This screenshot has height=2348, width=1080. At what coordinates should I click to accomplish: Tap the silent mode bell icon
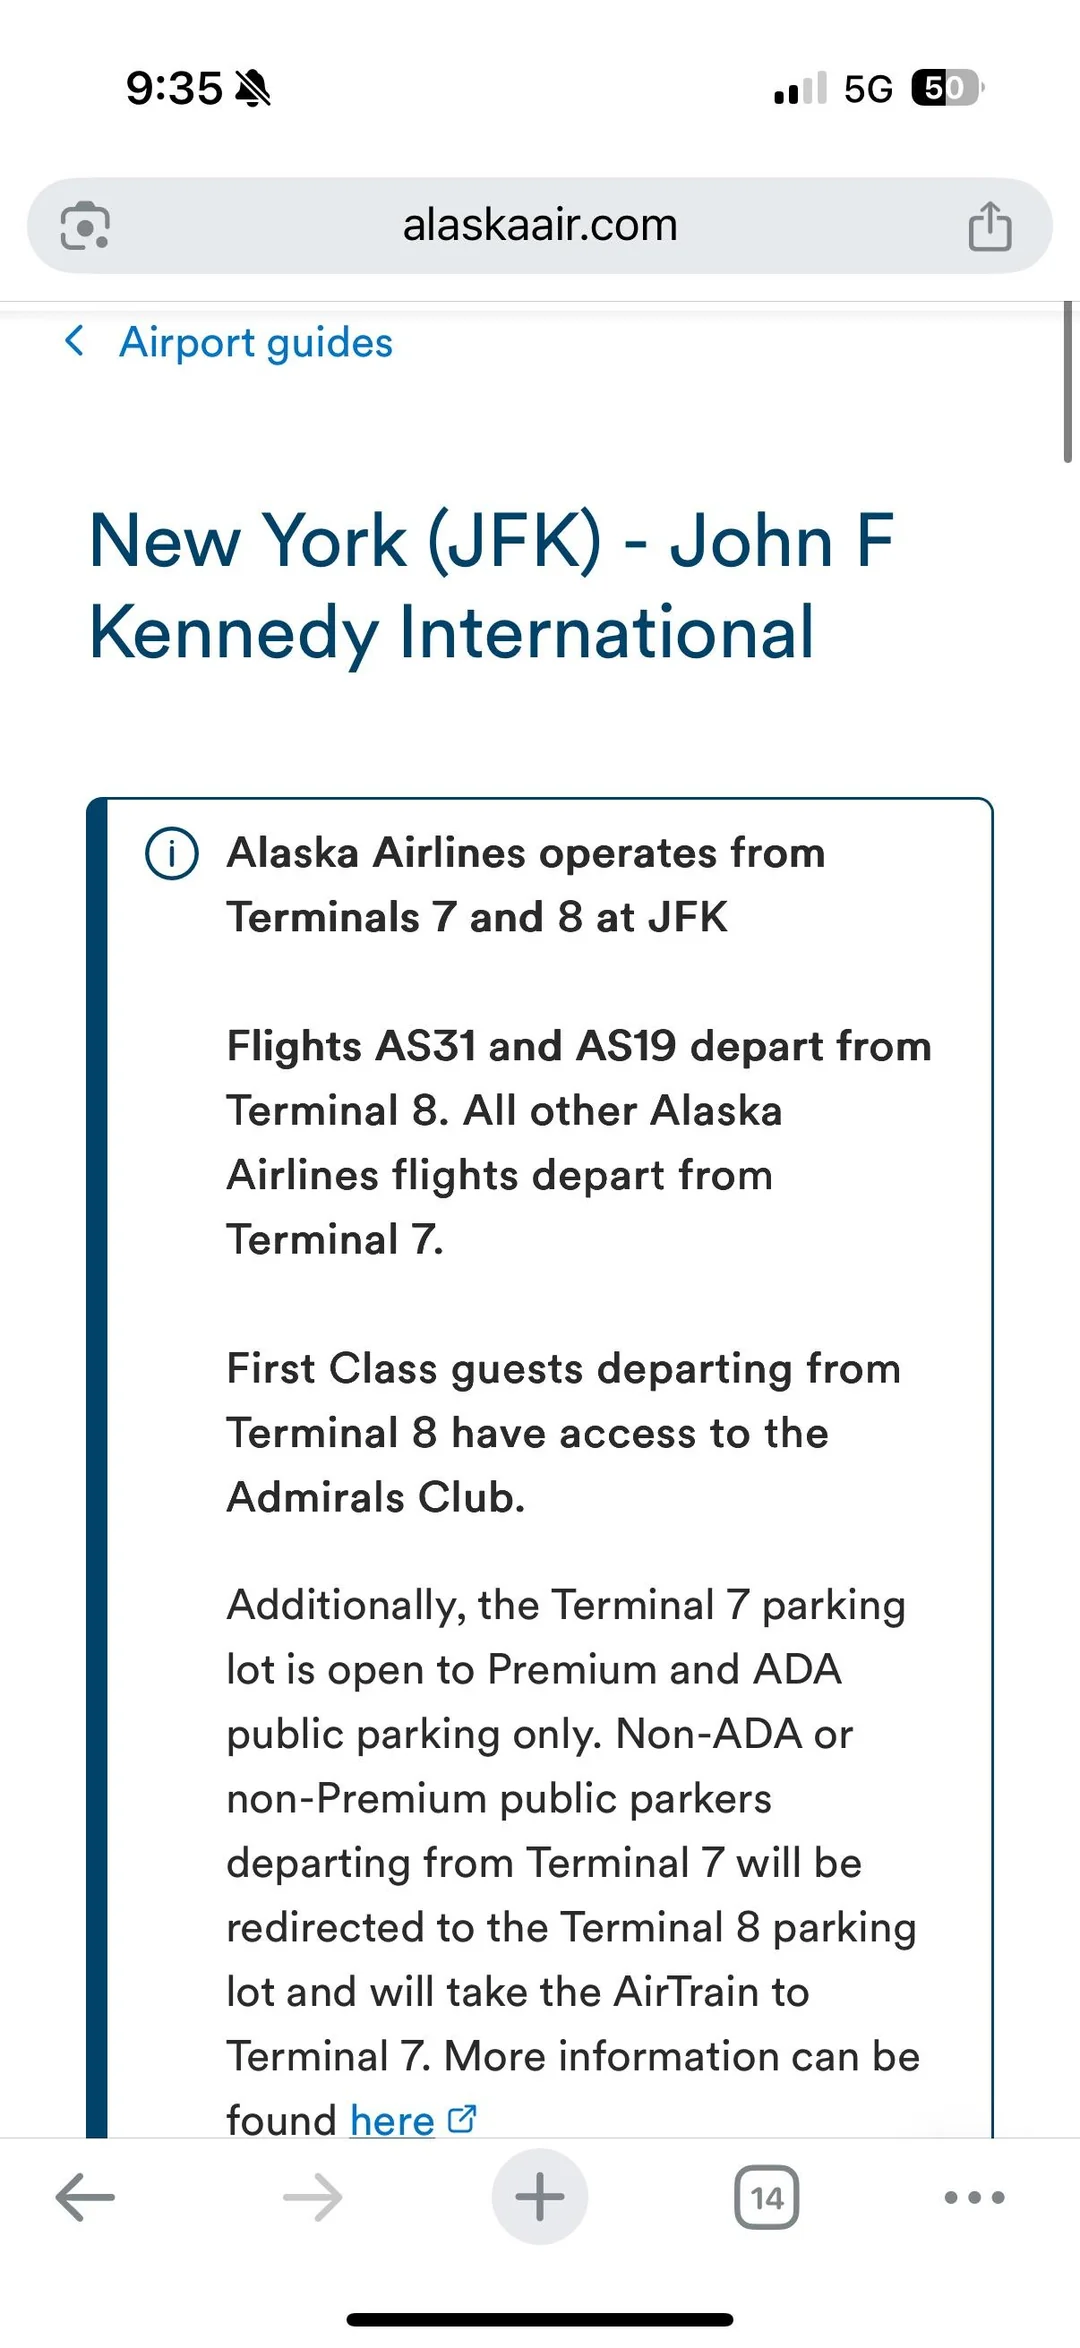tap(253, 89)
